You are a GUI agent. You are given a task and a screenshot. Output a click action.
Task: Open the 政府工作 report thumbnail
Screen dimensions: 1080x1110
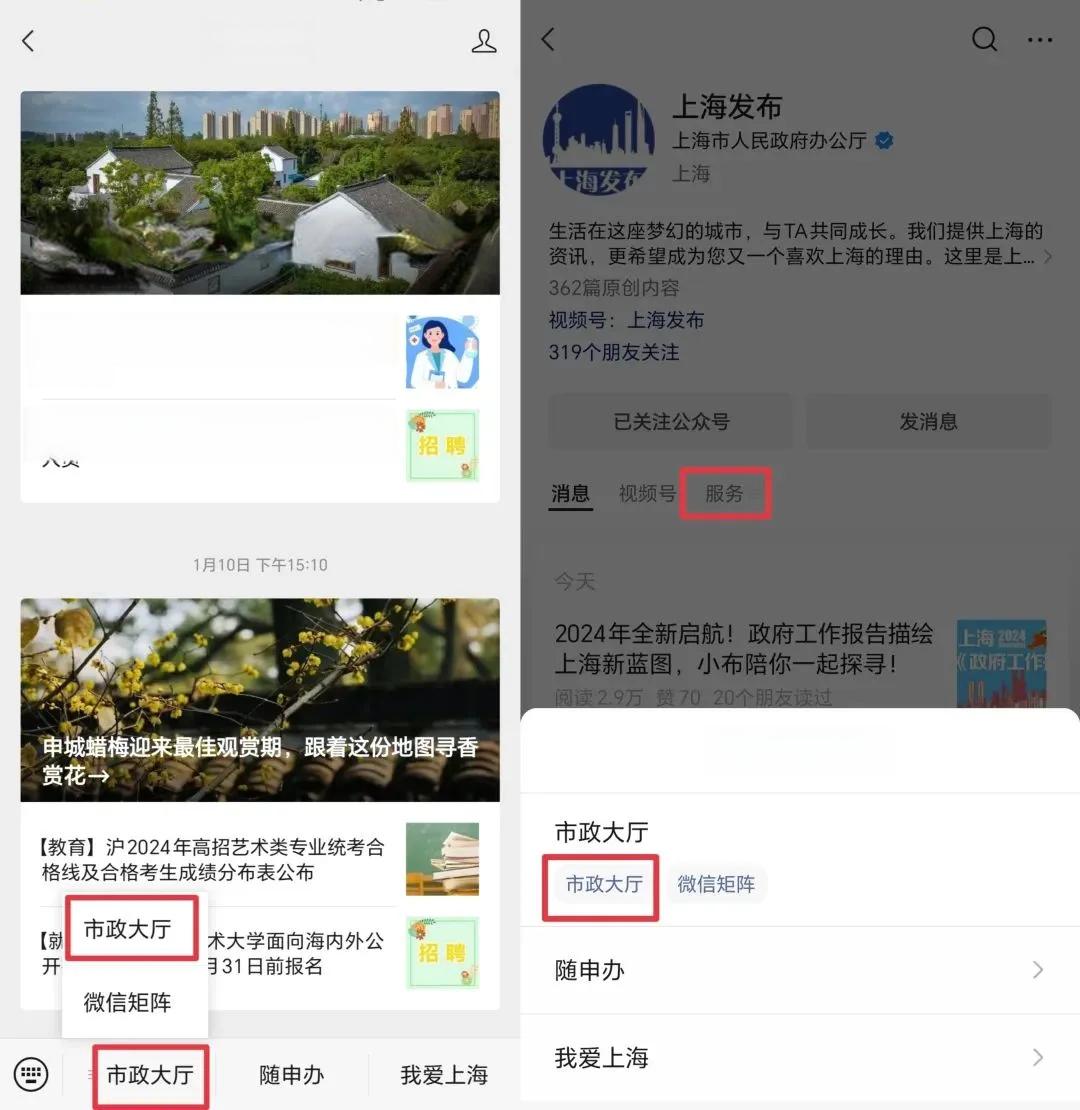point(1001,663)
